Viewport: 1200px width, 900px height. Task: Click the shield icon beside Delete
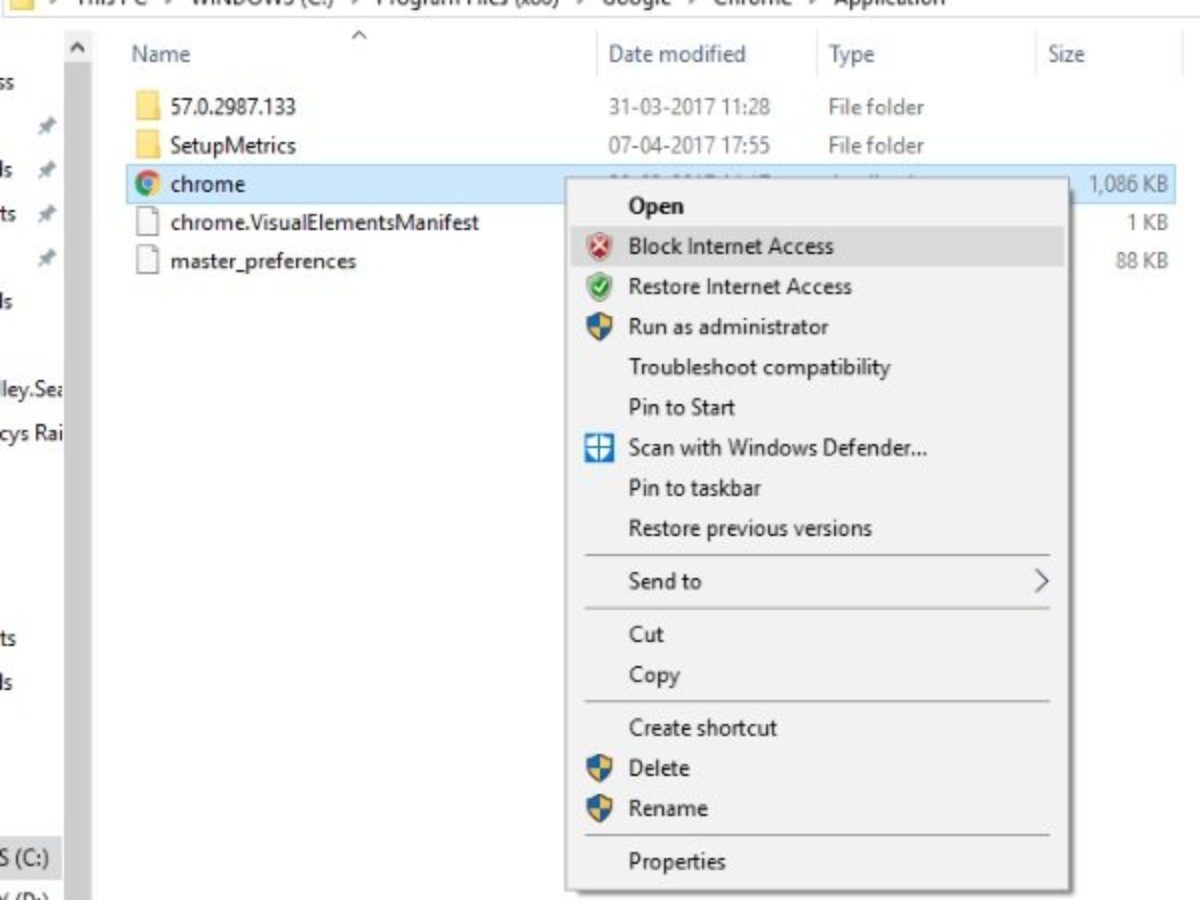599,768
